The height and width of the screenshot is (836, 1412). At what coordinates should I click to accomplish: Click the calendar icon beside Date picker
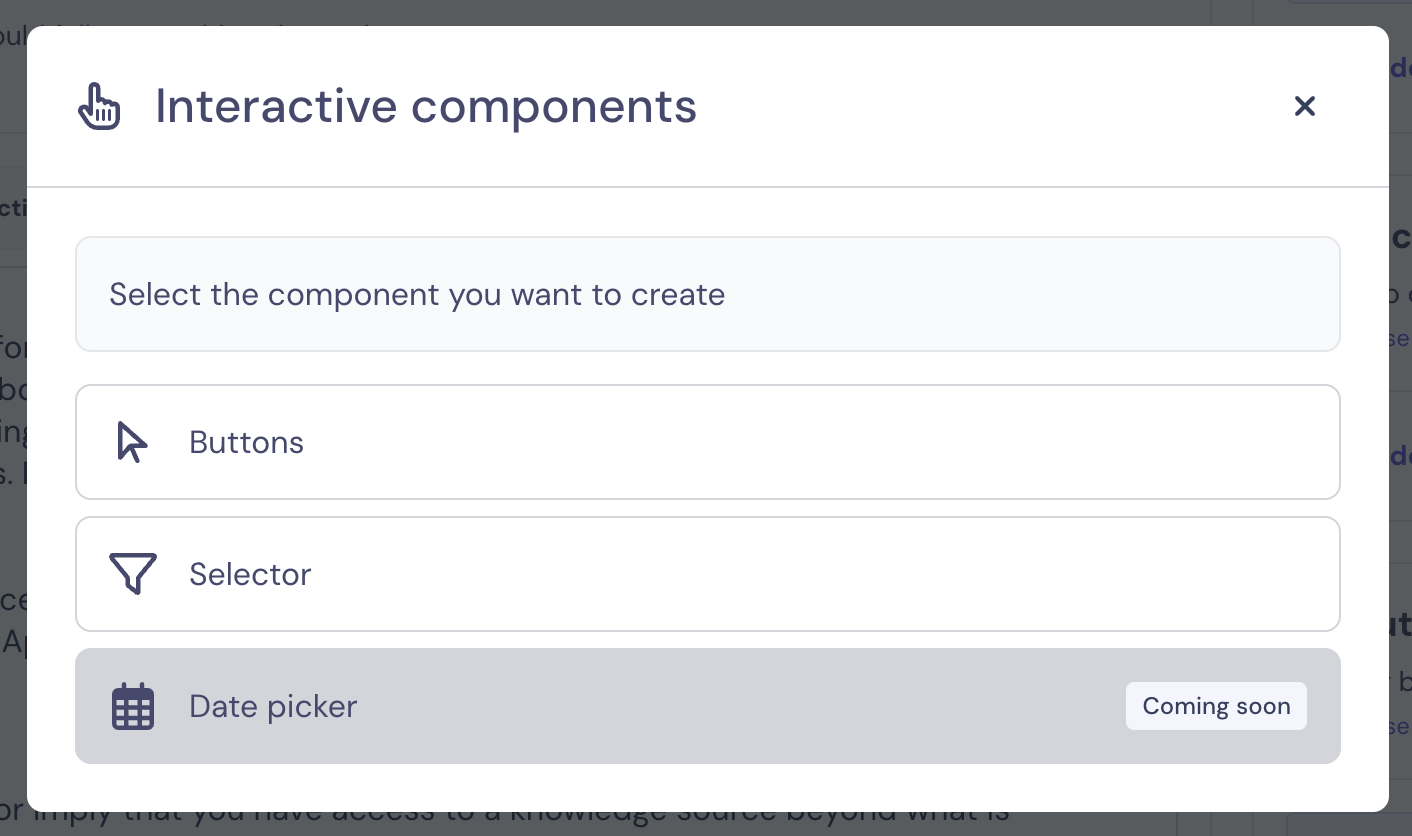point(132,706)
